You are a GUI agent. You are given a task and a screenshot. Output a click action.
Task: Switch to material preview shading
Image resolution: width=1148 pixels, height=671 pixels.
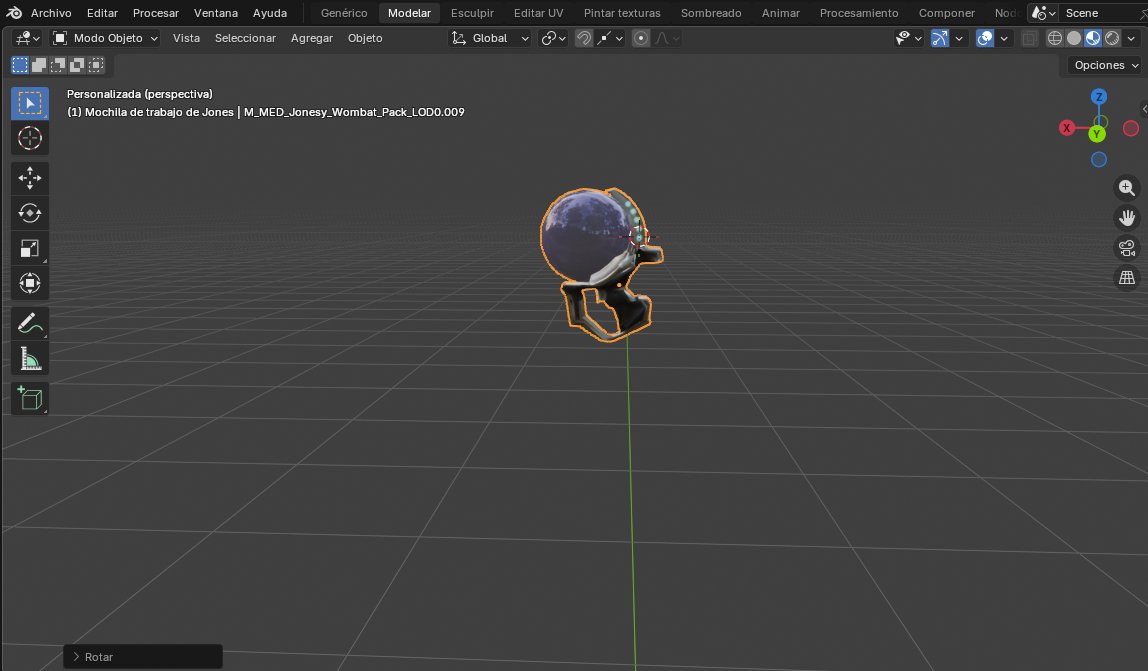(x=1092, y=38)
